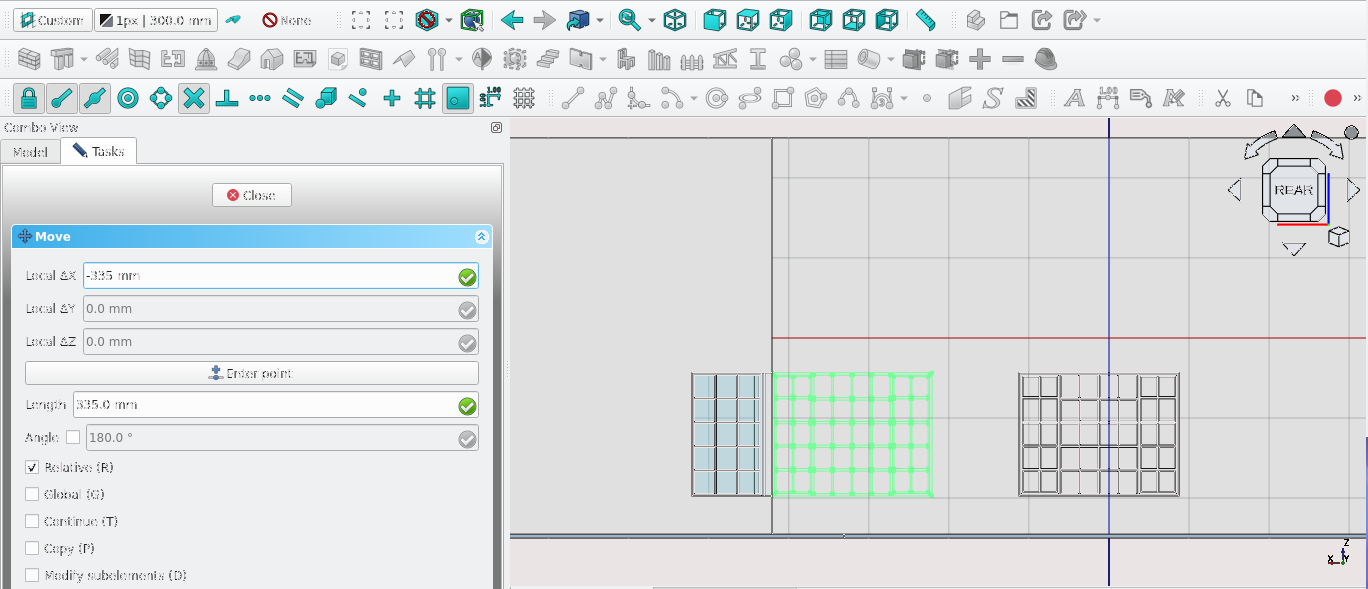Collapse the Move task panel
Viewport: 1368px width, 589px height.
click(x=481, y=237)
